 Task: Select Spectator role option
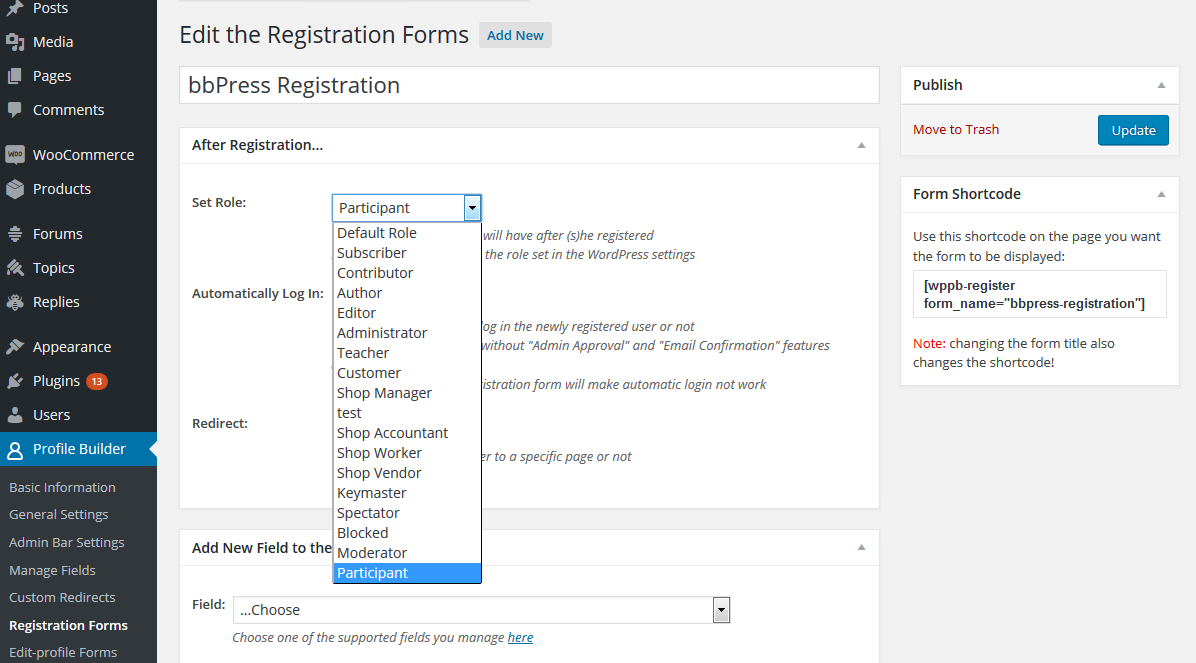(407, 513)
